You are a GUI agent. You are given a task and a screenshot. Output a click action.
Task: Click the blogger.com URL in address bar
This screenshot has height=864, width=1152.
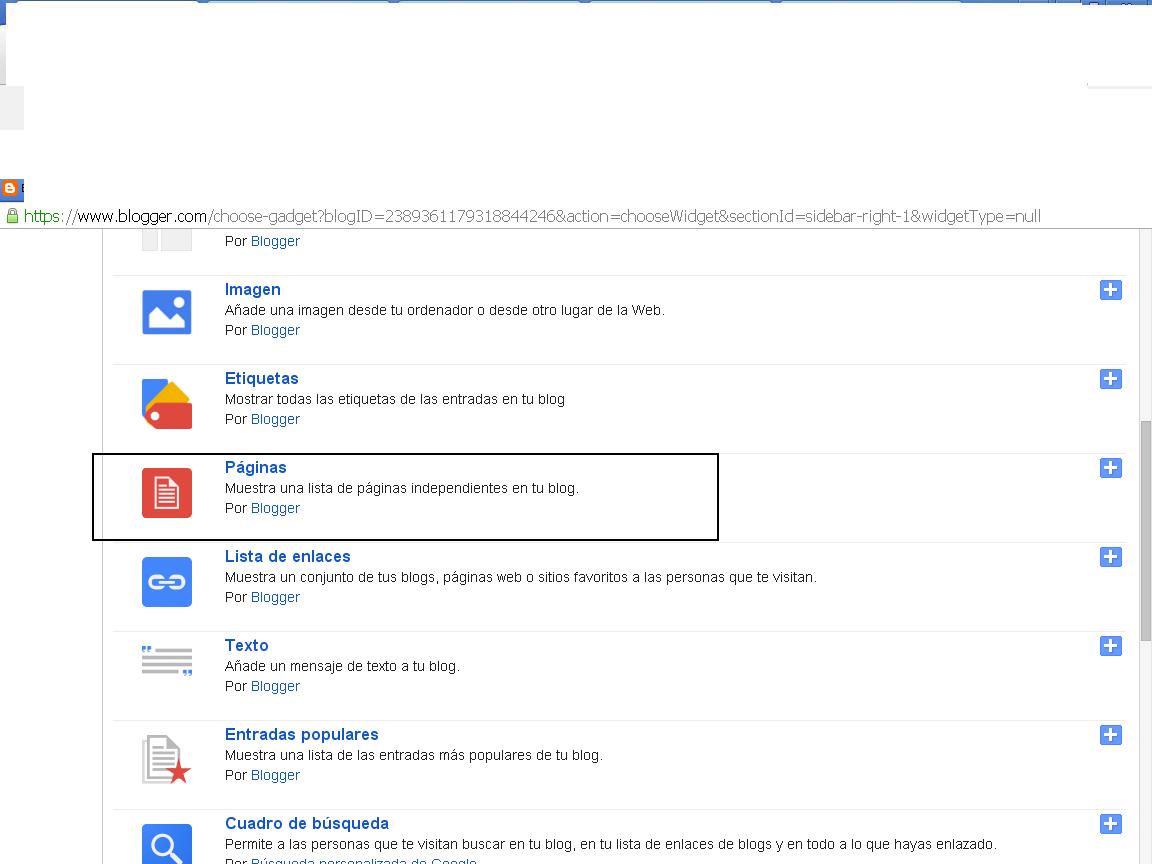coord(532,216)
